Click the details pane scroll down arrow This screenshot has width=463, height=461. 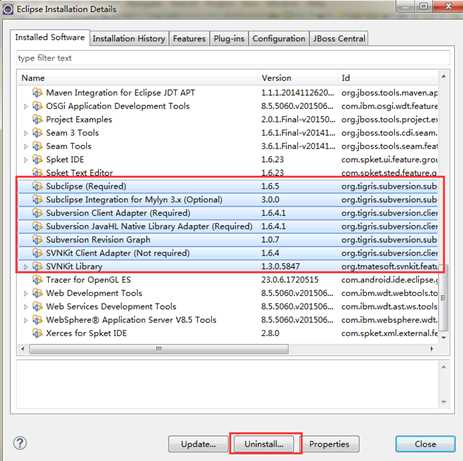pos(443,402)
